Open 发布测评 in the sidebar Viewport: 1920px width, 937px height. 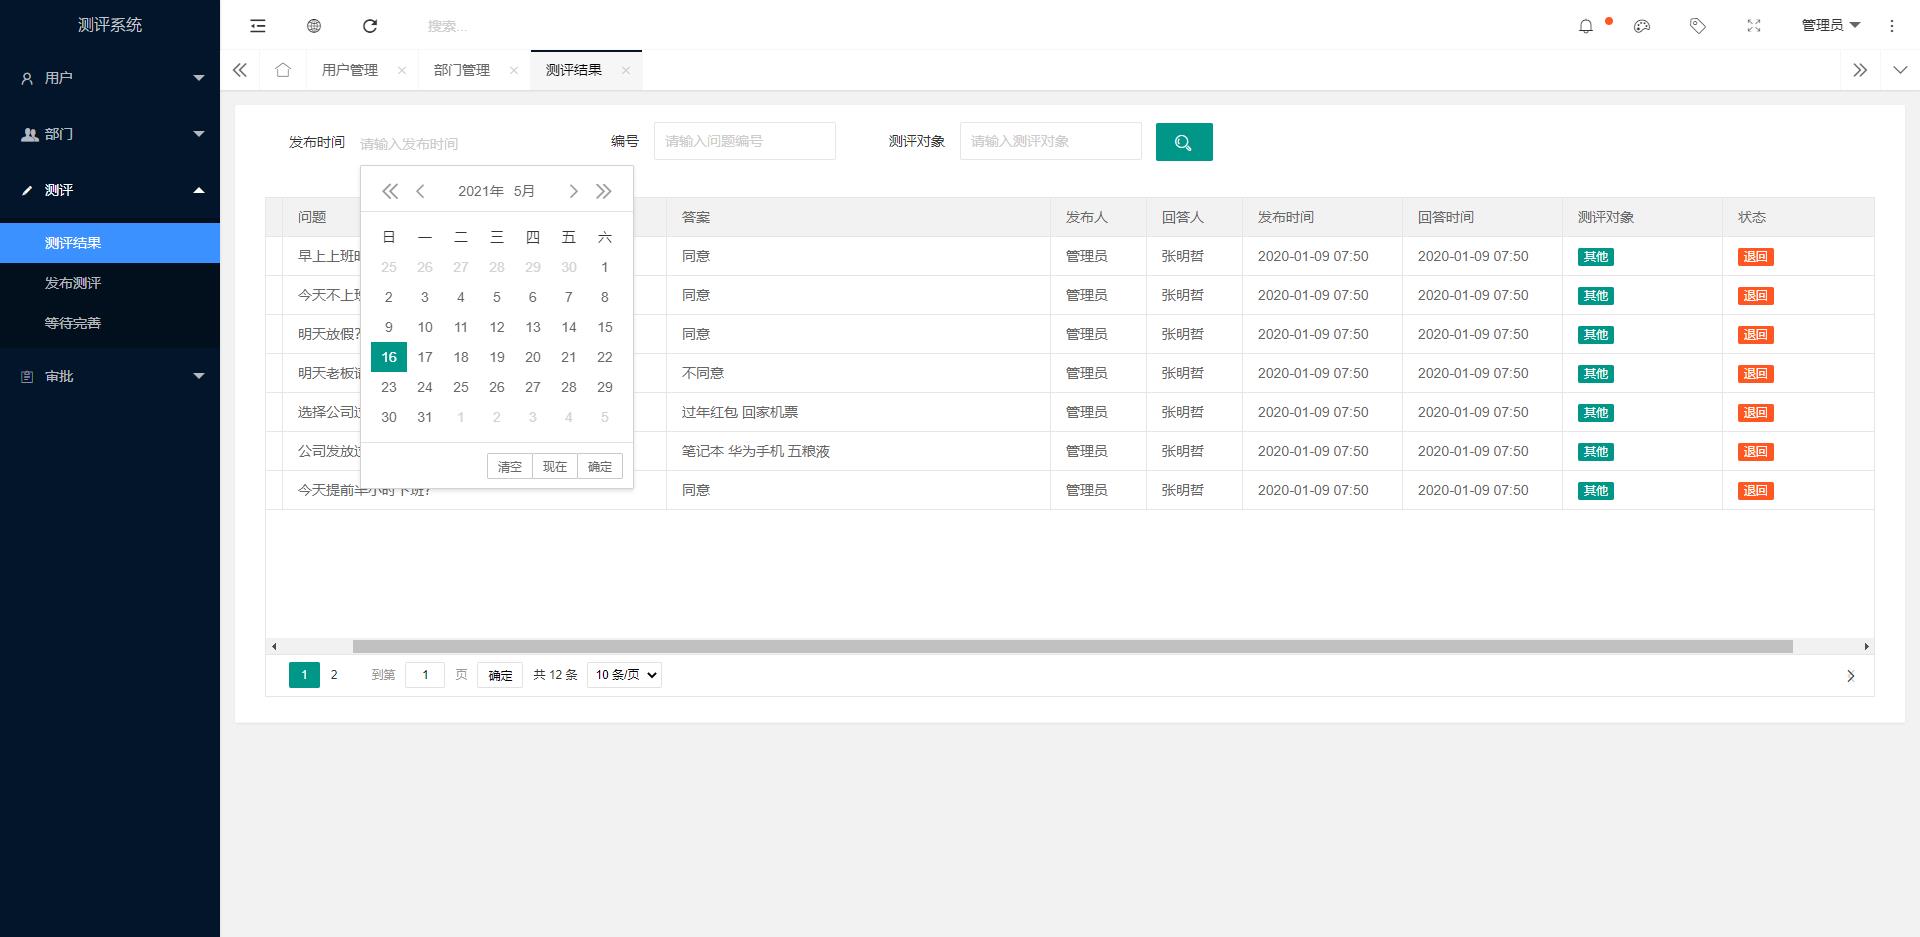110,283
